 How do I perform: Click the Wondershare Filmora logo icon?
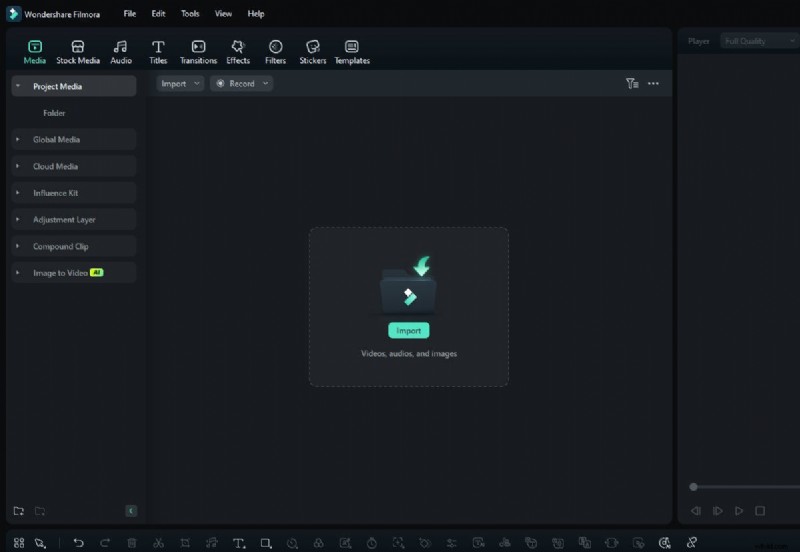pos(13,14)
